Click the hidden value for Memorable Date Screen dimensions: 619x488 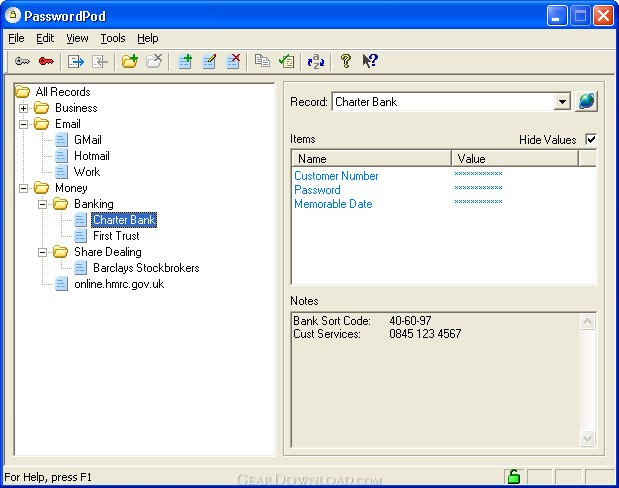[478, 202]
